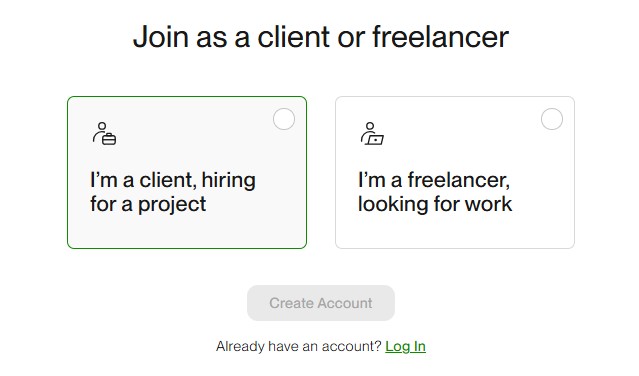Click the "I'm a client, hiring" text line
Image resolution: width=639 pixels, height=376 pixels.
click(173, 180)
